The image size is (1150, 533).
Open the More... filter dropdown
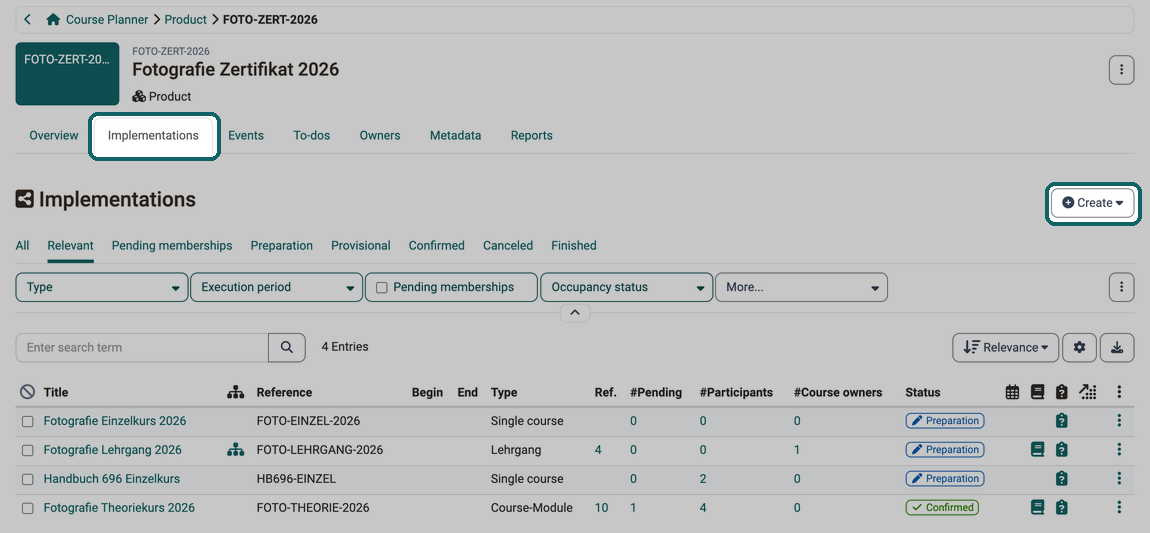801,287
